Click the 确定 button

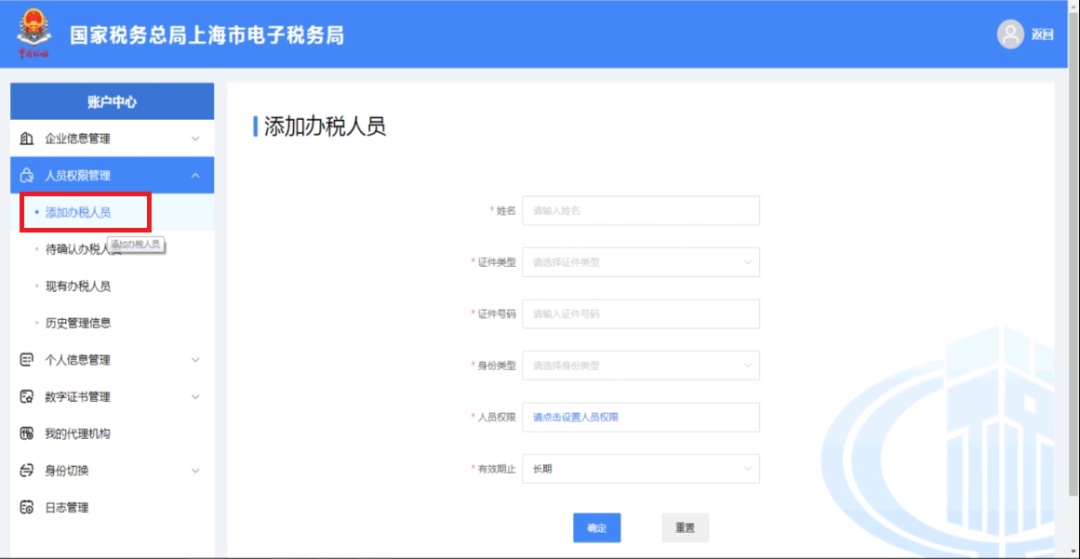597,528
